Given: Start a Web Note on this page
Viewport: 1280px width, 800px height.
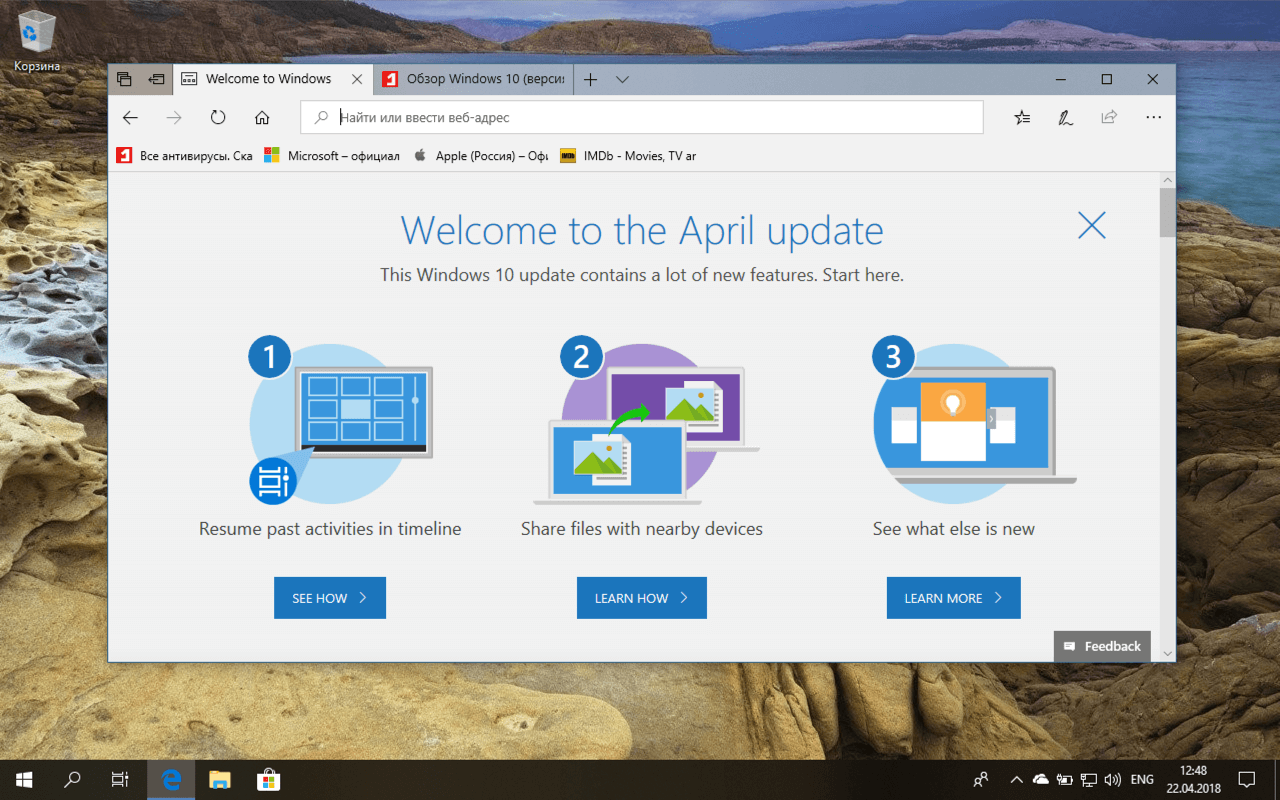Looking at the screenshot, I should [1065, 117].
